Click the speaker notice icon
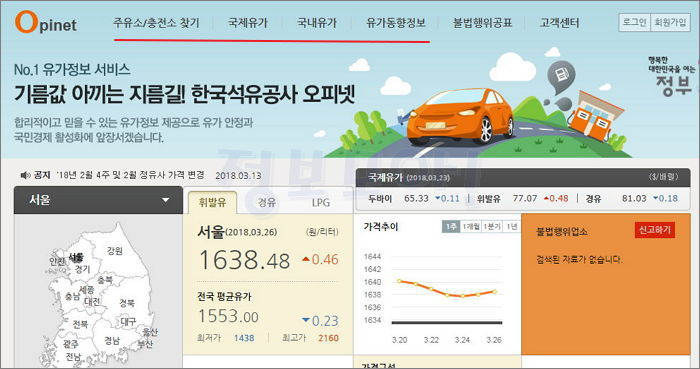Viewport: 700px width, 369px height. (x=25, y=175)
